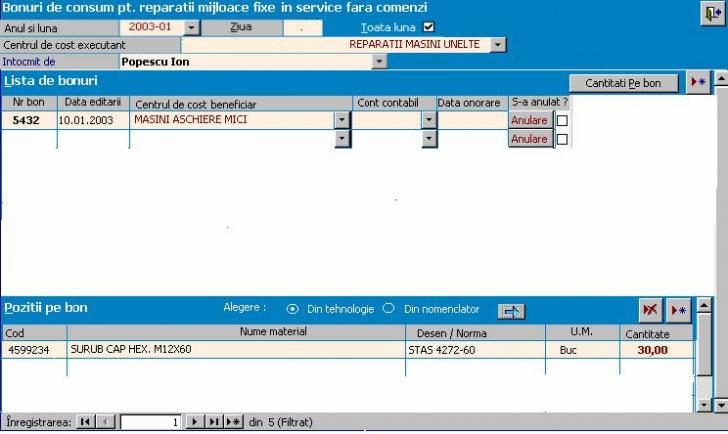The width and height of the screenshot is (728, 434).
Task: Go to next record in navigator
Action: (195, 422)
